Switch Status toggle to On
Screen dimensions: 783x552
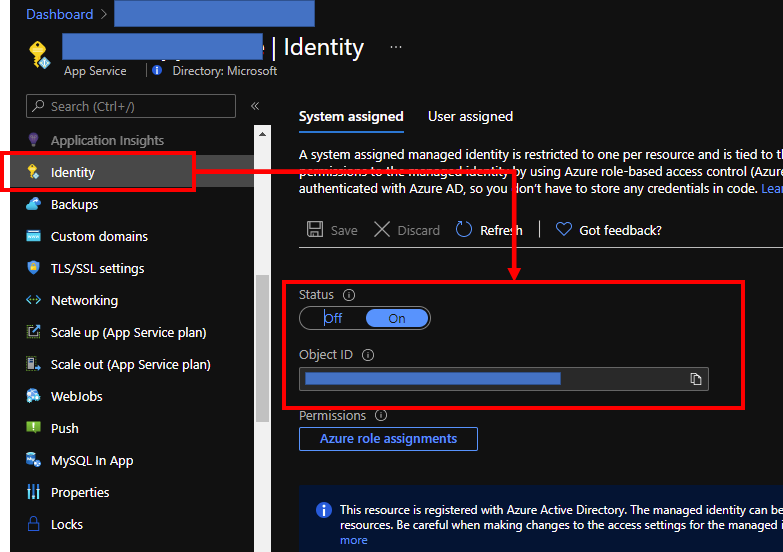coord(397,318)
